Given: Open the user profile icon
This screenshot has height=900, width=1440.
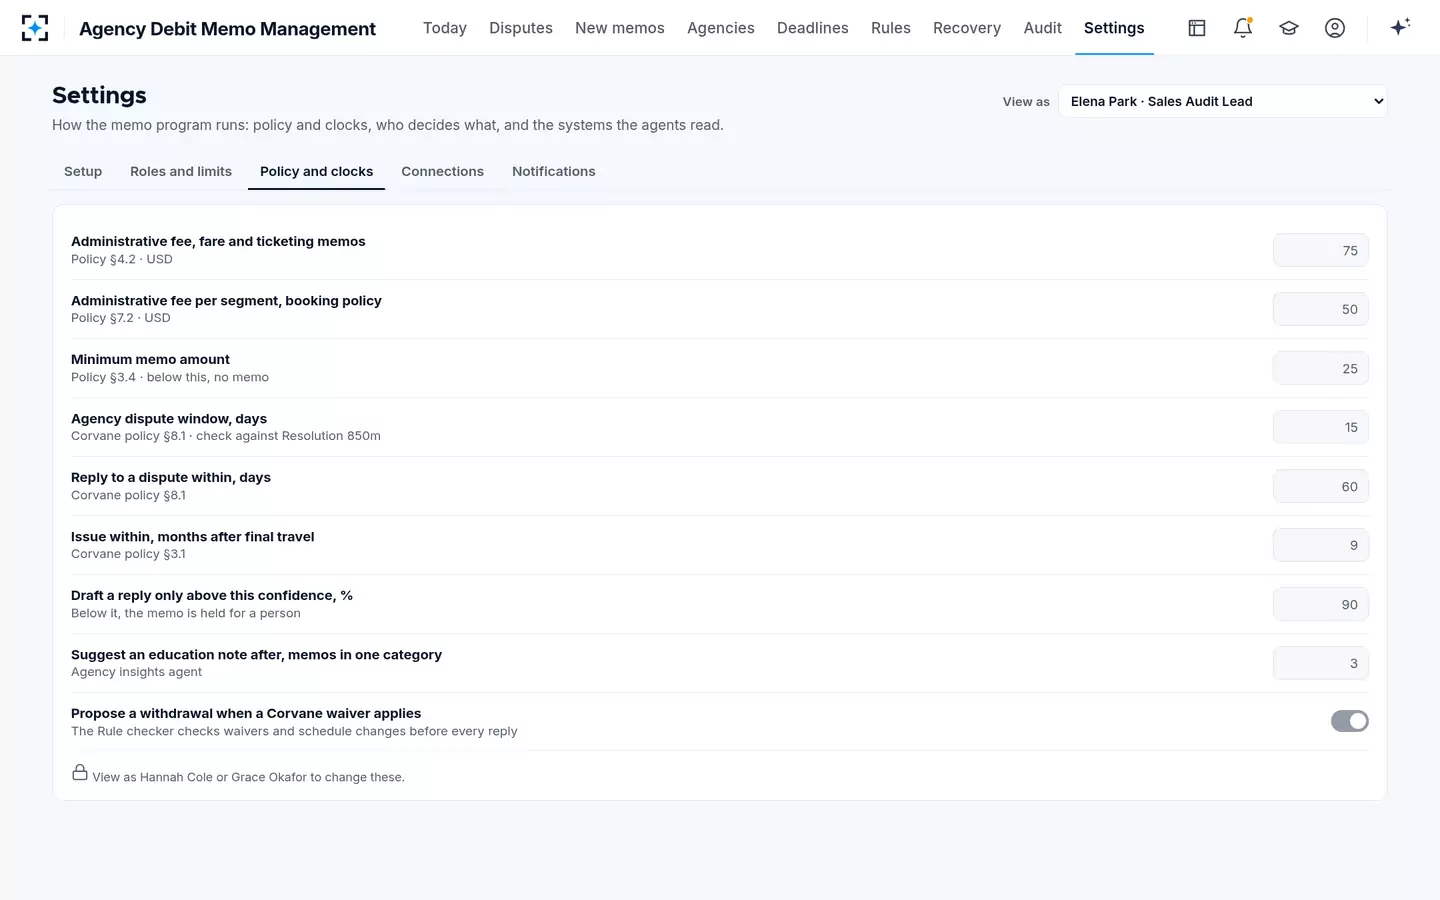Looking at the screenshot, I should point(1335,28).
